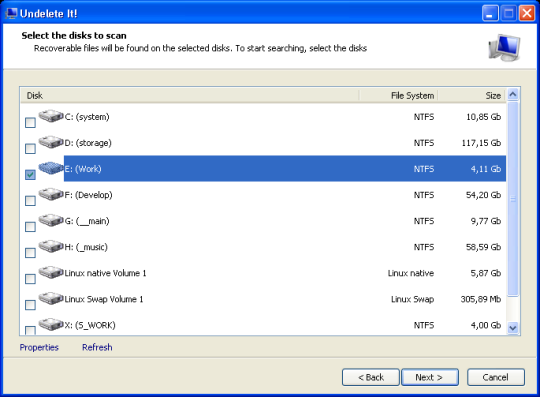This screenshot has height=397, width=540.
Task: Check the Linux Swap Volume 1 checkbox
Action: pos(30,305)
